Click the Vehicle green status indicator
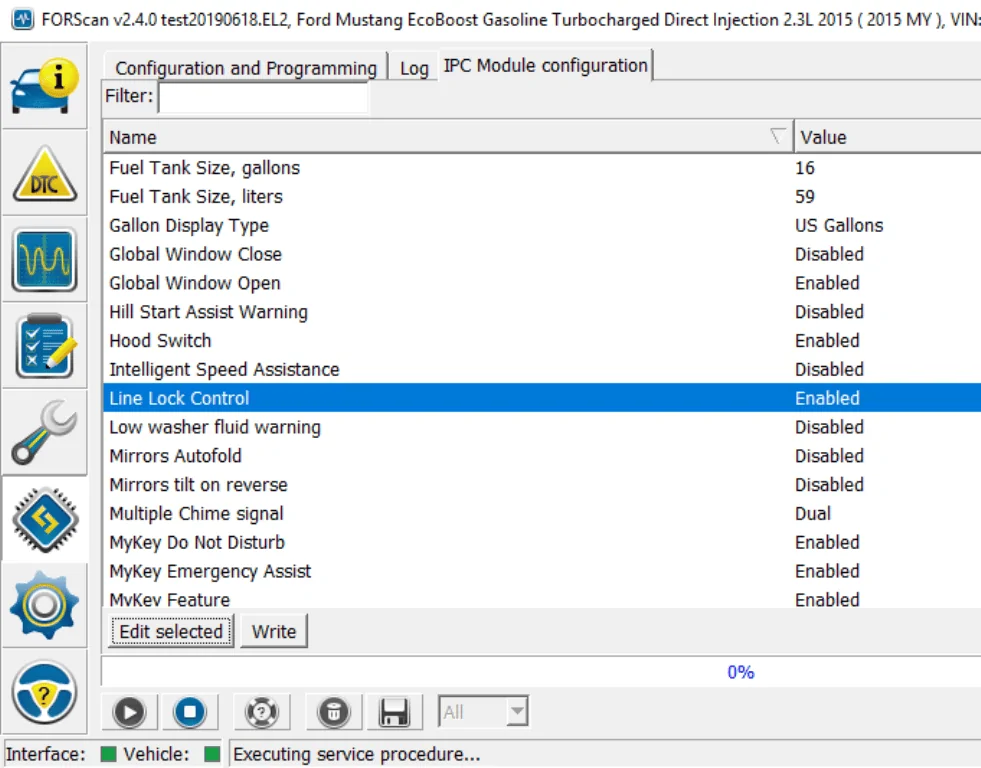Screen dimensions: 981x768 click(x=212, y=754)
